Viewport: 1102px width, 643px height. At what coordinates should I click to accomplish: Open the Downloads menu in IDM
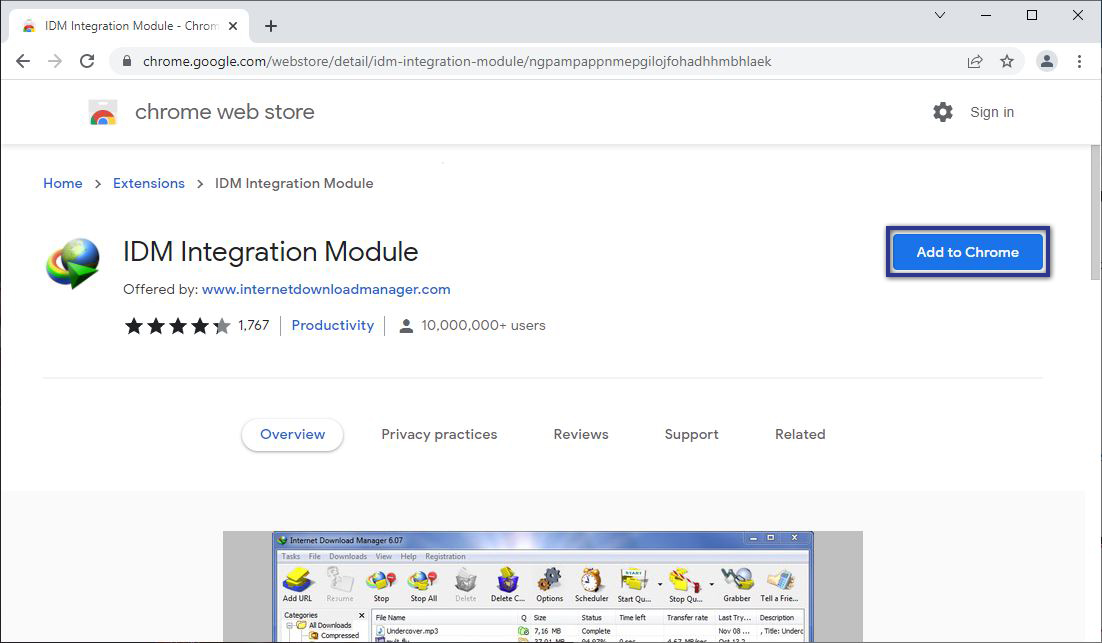pos(348,555)
